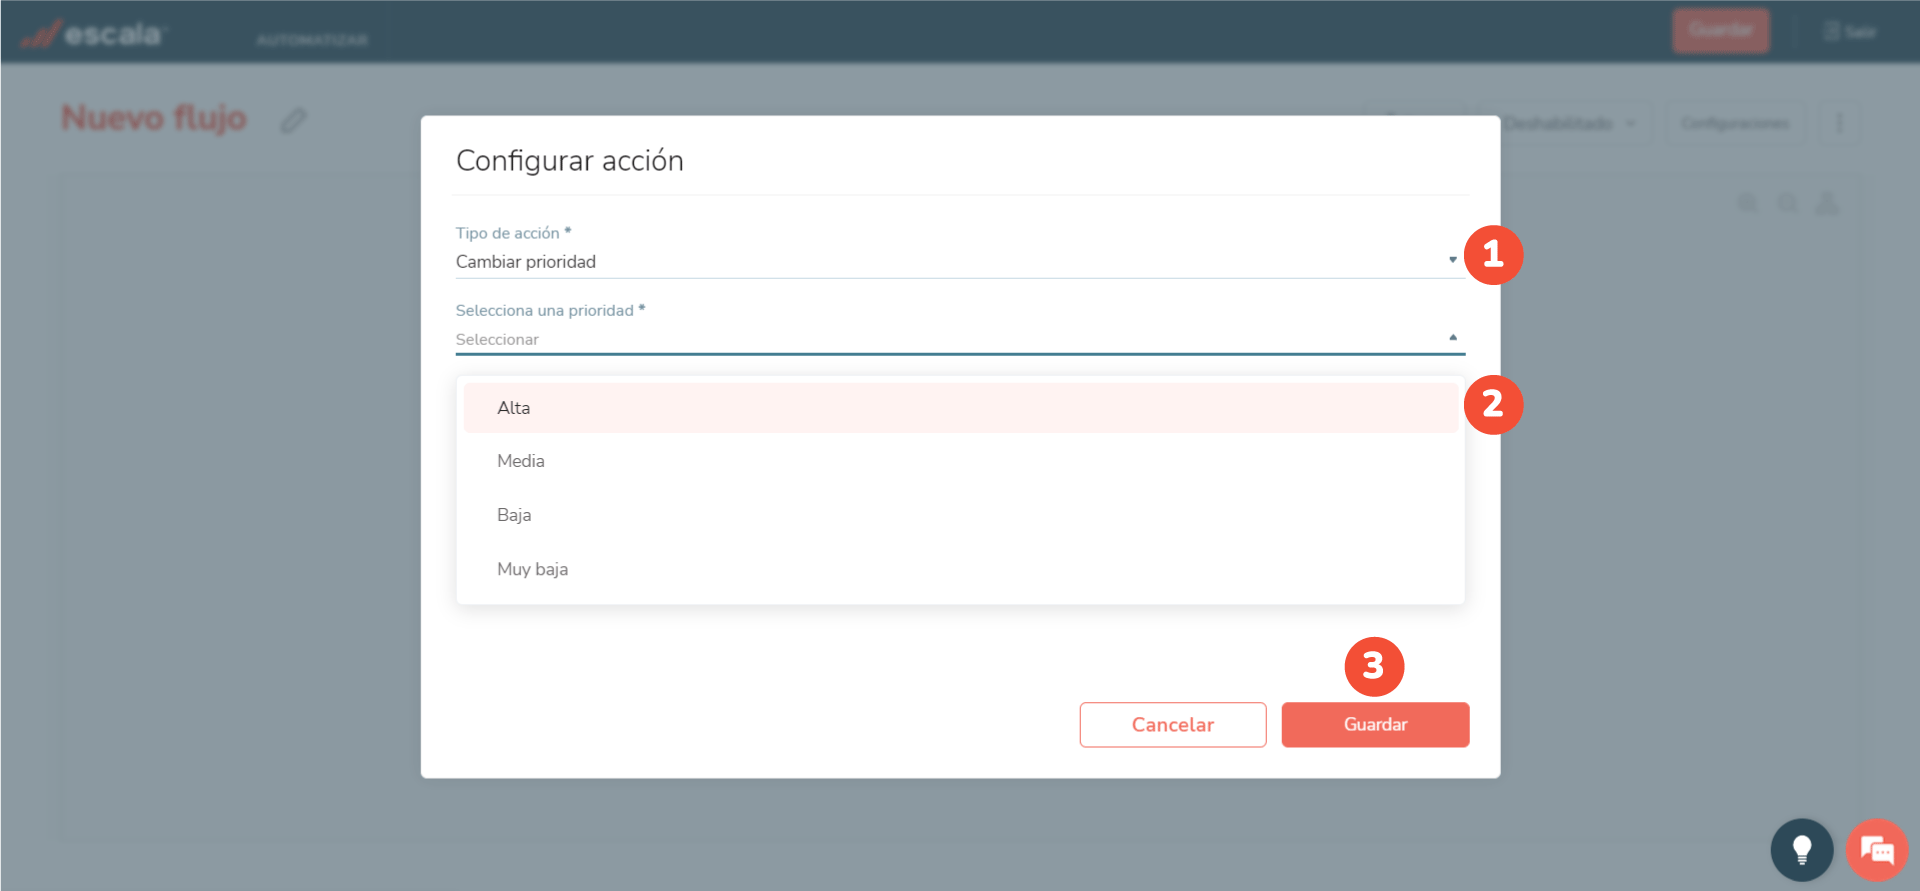Click the Configuraciones button
This screenshot has height=891, width=1920.
pos(1735,123)
